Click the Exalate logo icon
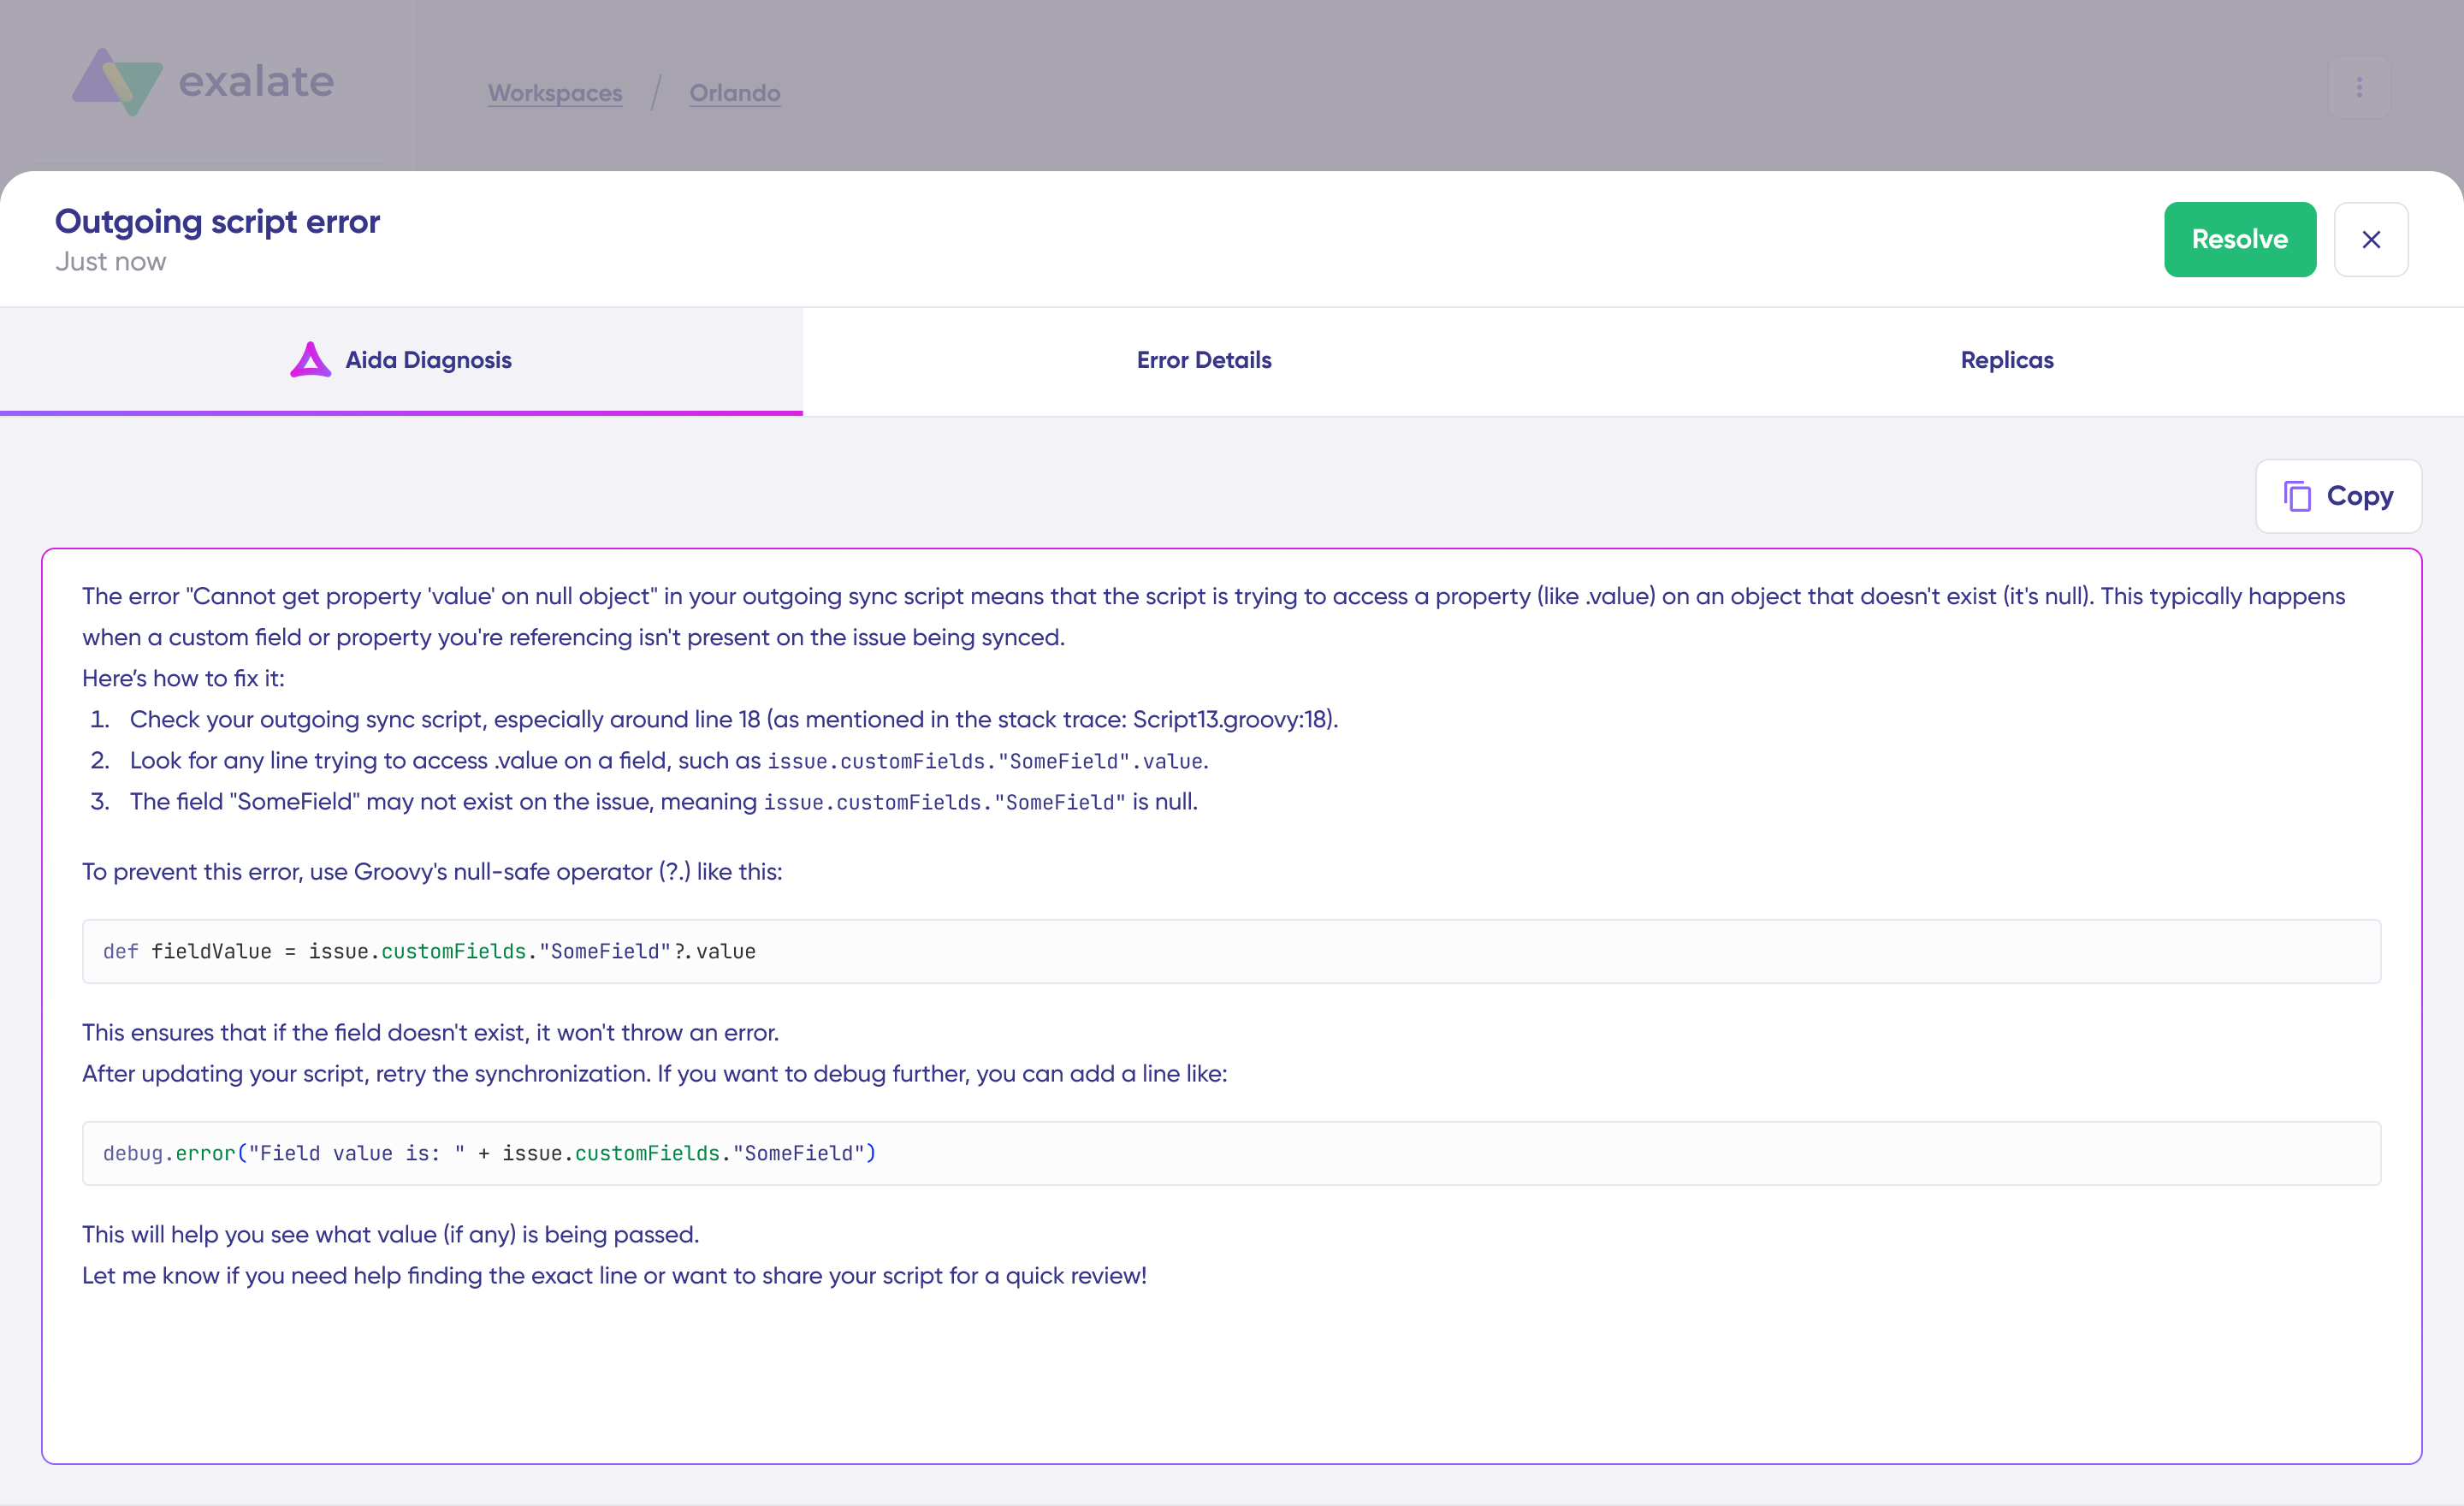The image size is (2464, 1506). 117,81
